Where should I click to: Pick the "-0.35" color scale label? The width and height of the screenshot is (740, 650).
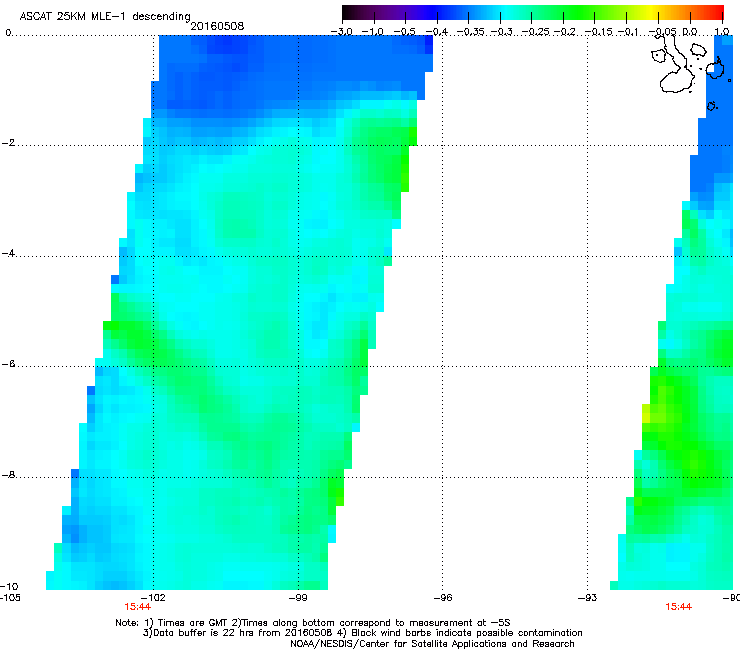pyautogui.click(x=471, y=32)
